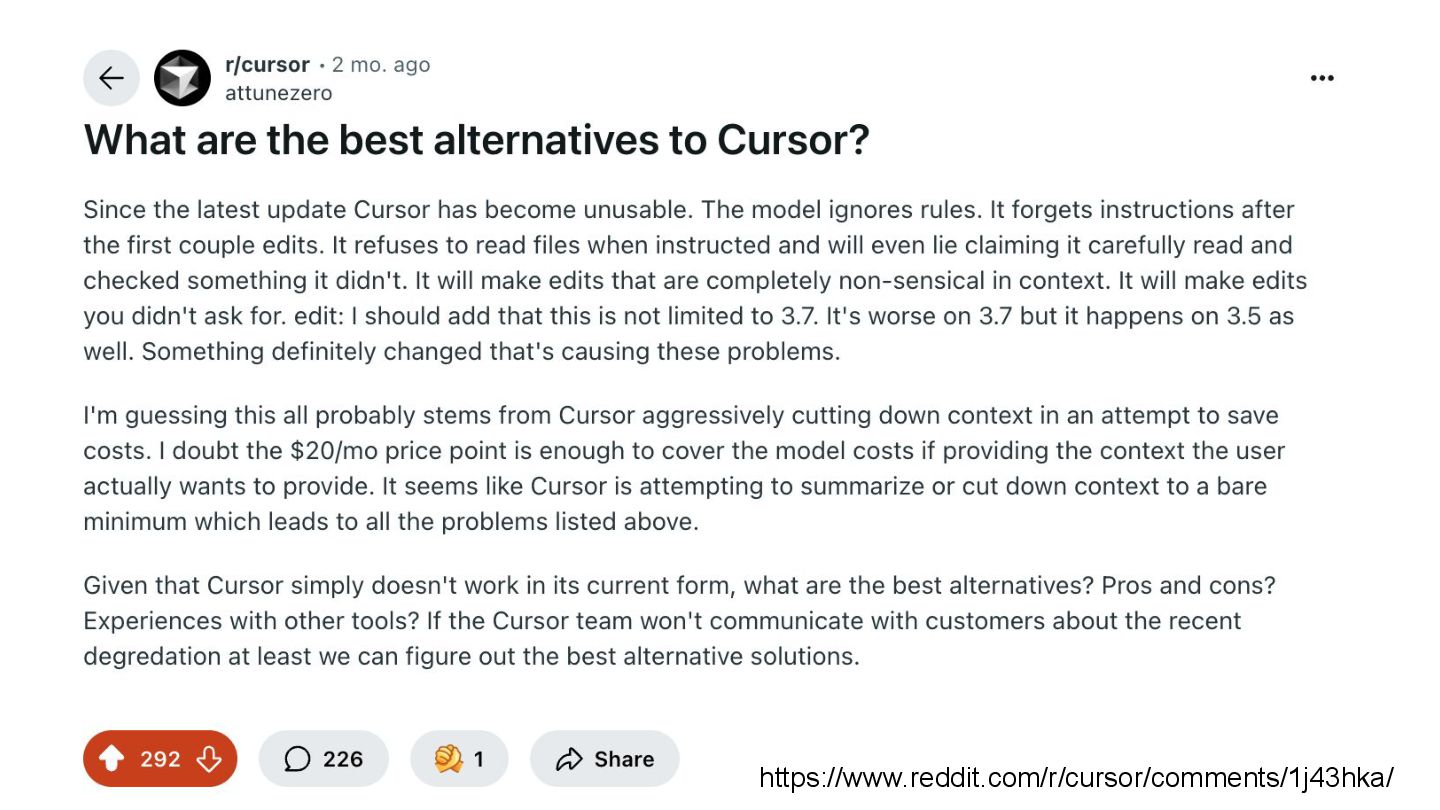Screen dimensions: 1440x810
Task: Click the 292 vote score
Action: coord(160,759)
